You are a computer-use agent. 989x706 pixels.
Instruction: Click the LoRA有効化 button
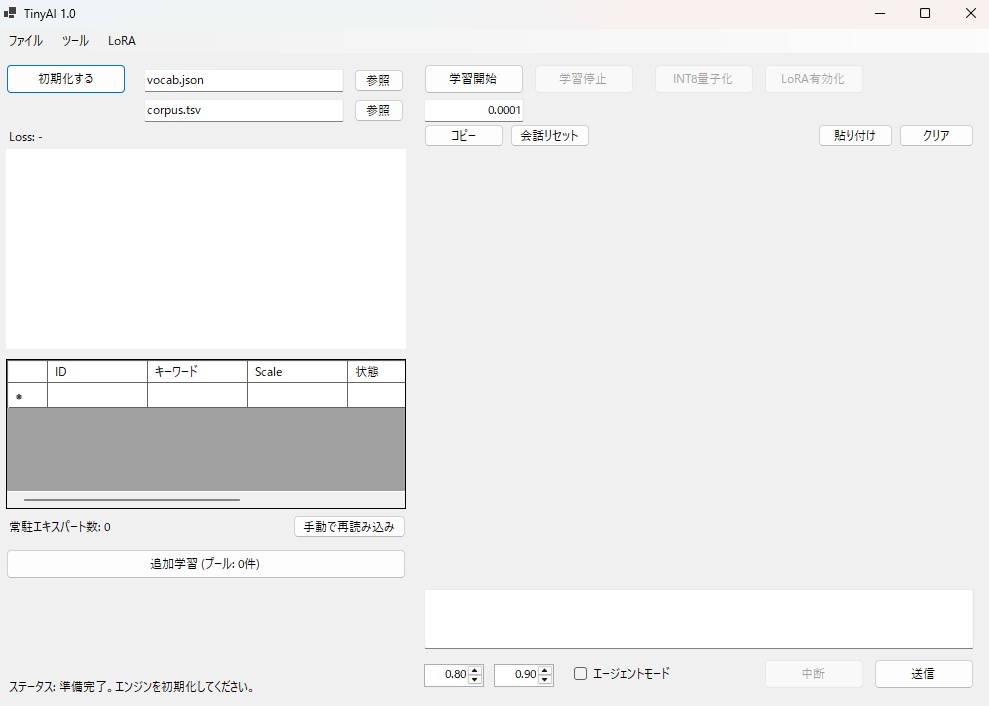click(813, 79)
